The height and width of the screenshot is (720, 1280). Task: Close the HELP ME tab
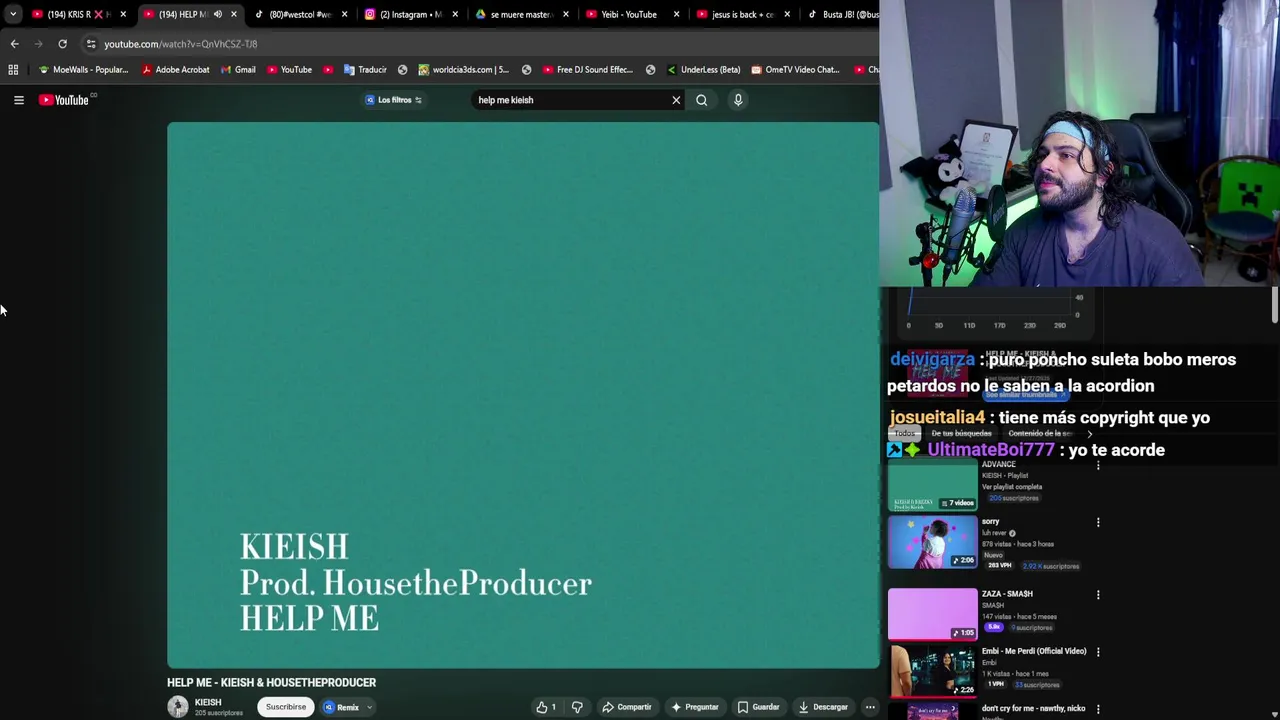234,14
